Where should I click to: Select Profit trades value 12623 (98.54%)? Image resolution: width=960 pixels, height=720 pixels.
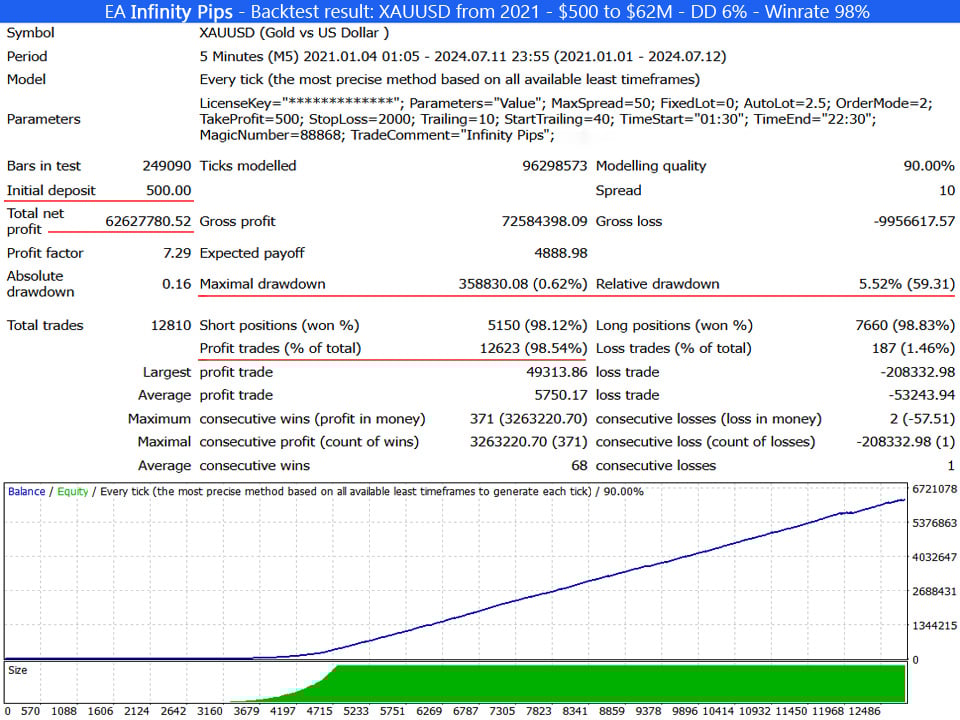point(533,348)
